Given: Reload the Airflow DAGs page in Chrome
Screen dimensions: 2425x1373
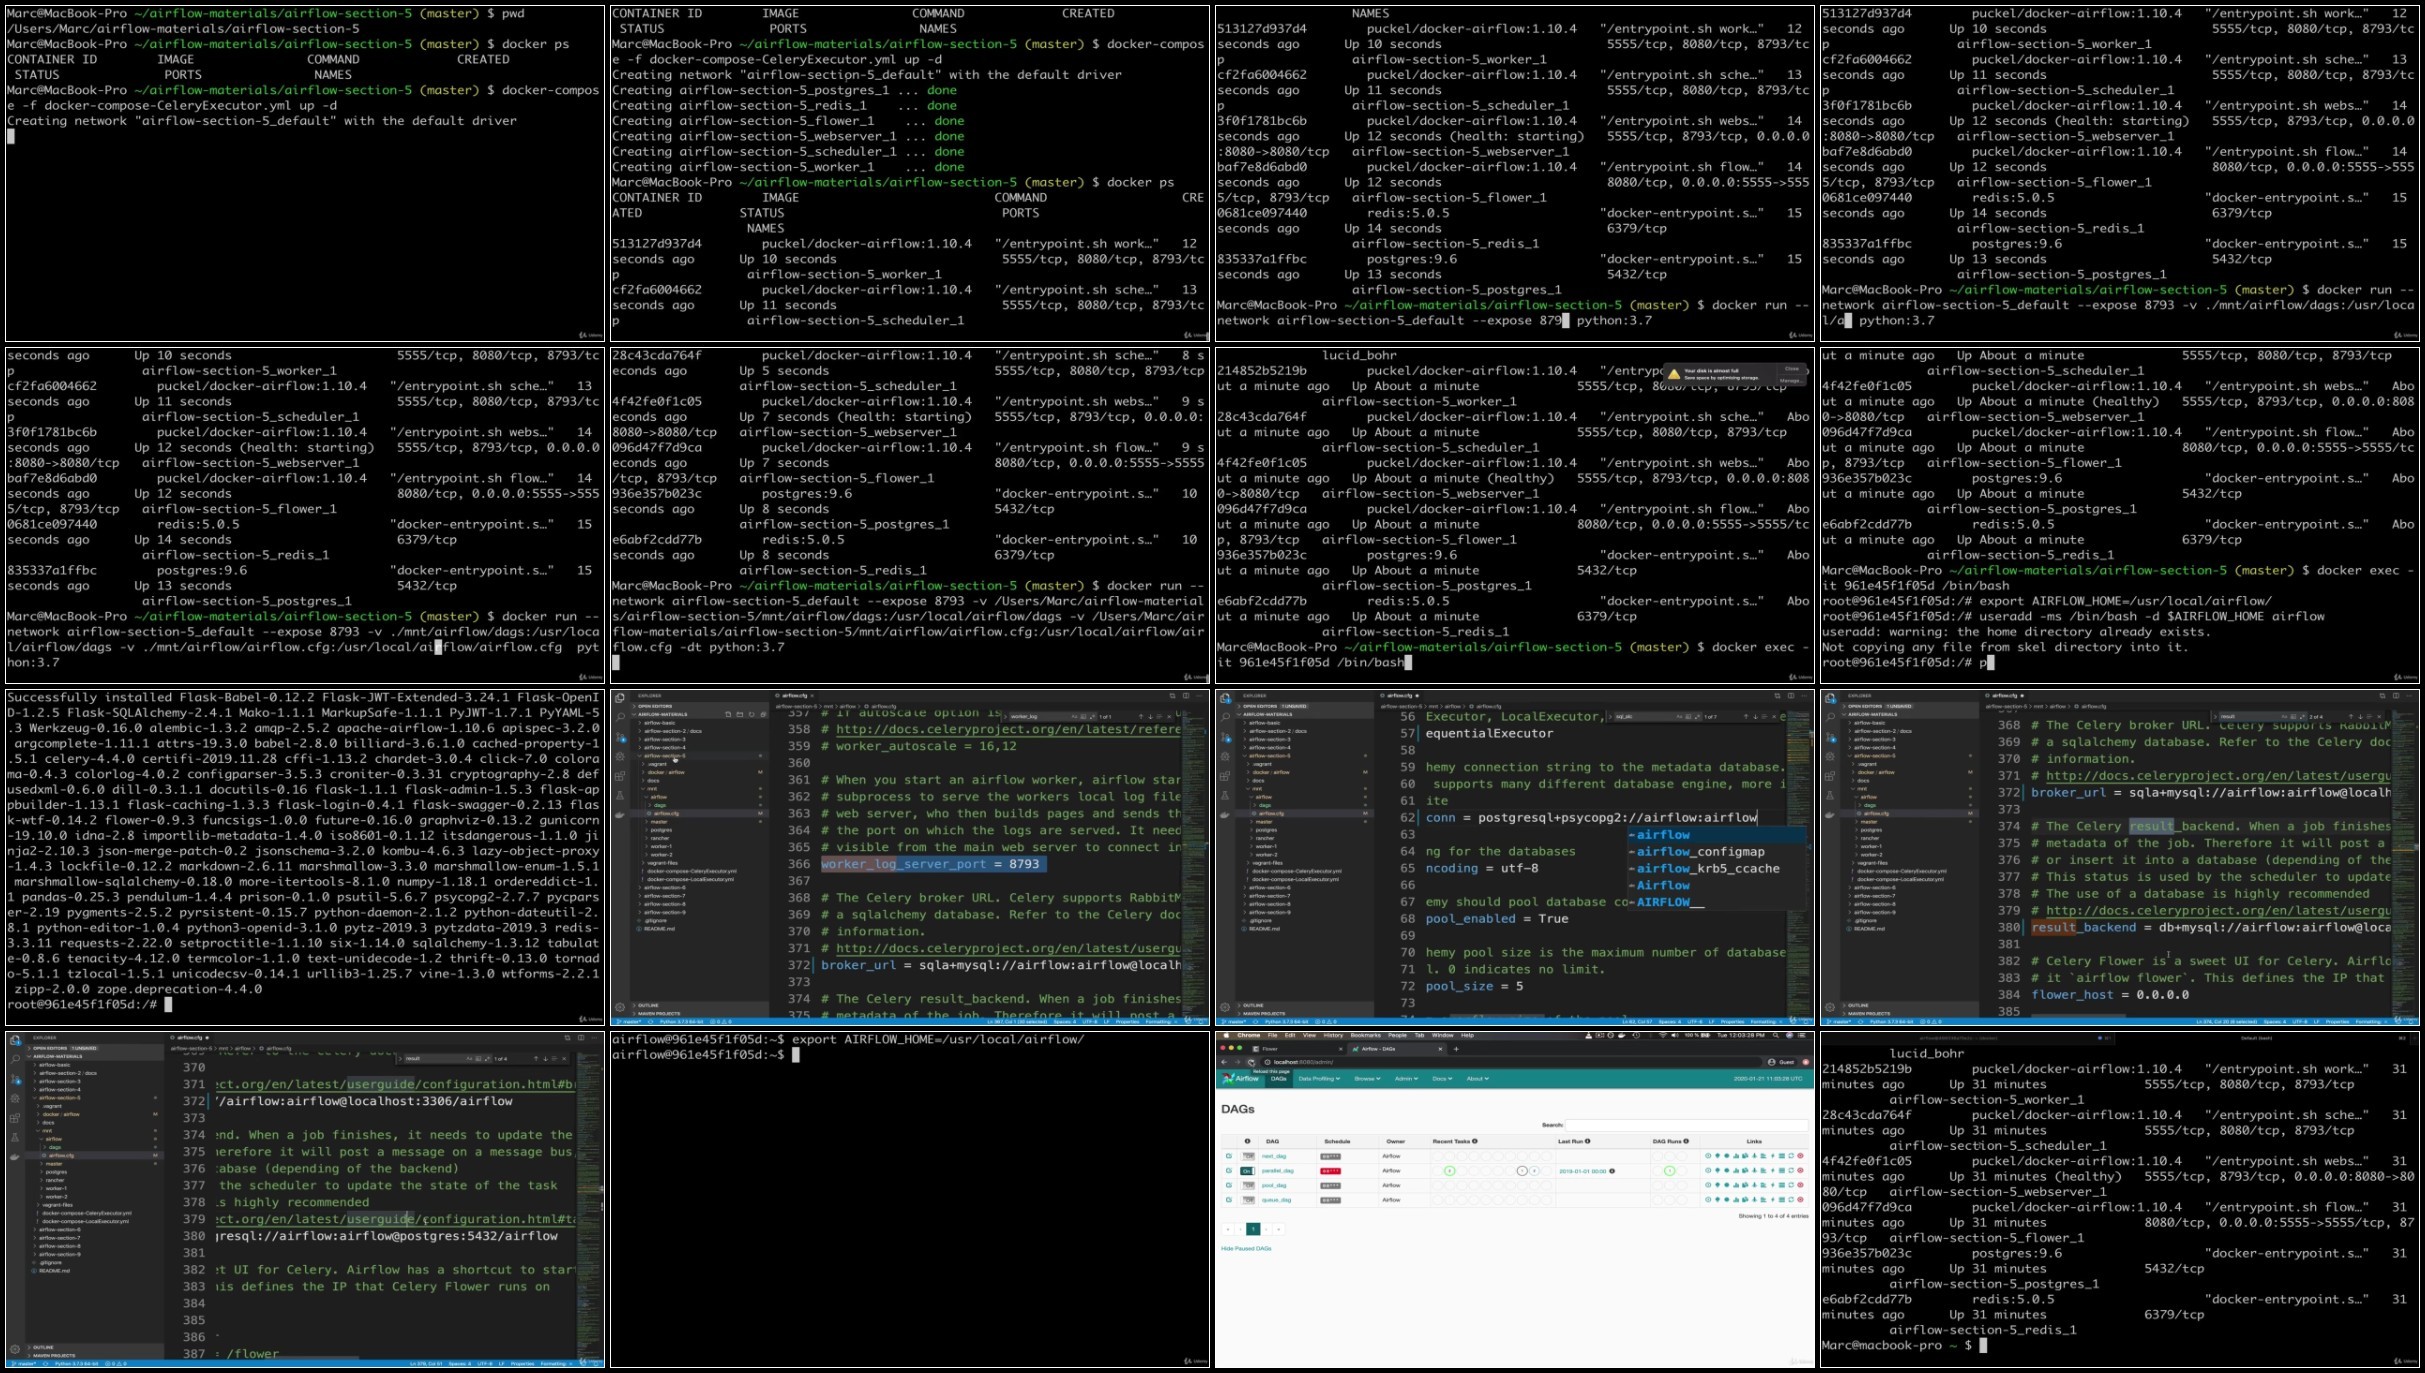Looking at the screenshot, I should (1251, 1062).
